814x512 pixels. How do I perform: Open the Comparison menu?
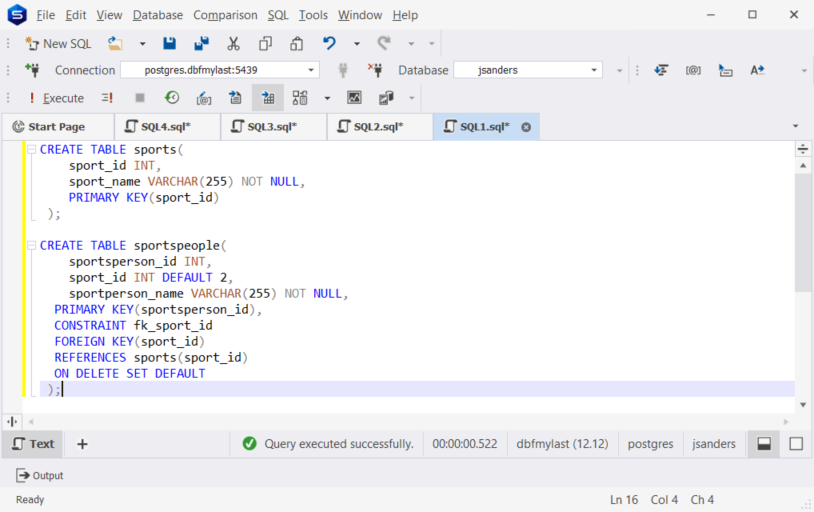[x=225, y=15]
